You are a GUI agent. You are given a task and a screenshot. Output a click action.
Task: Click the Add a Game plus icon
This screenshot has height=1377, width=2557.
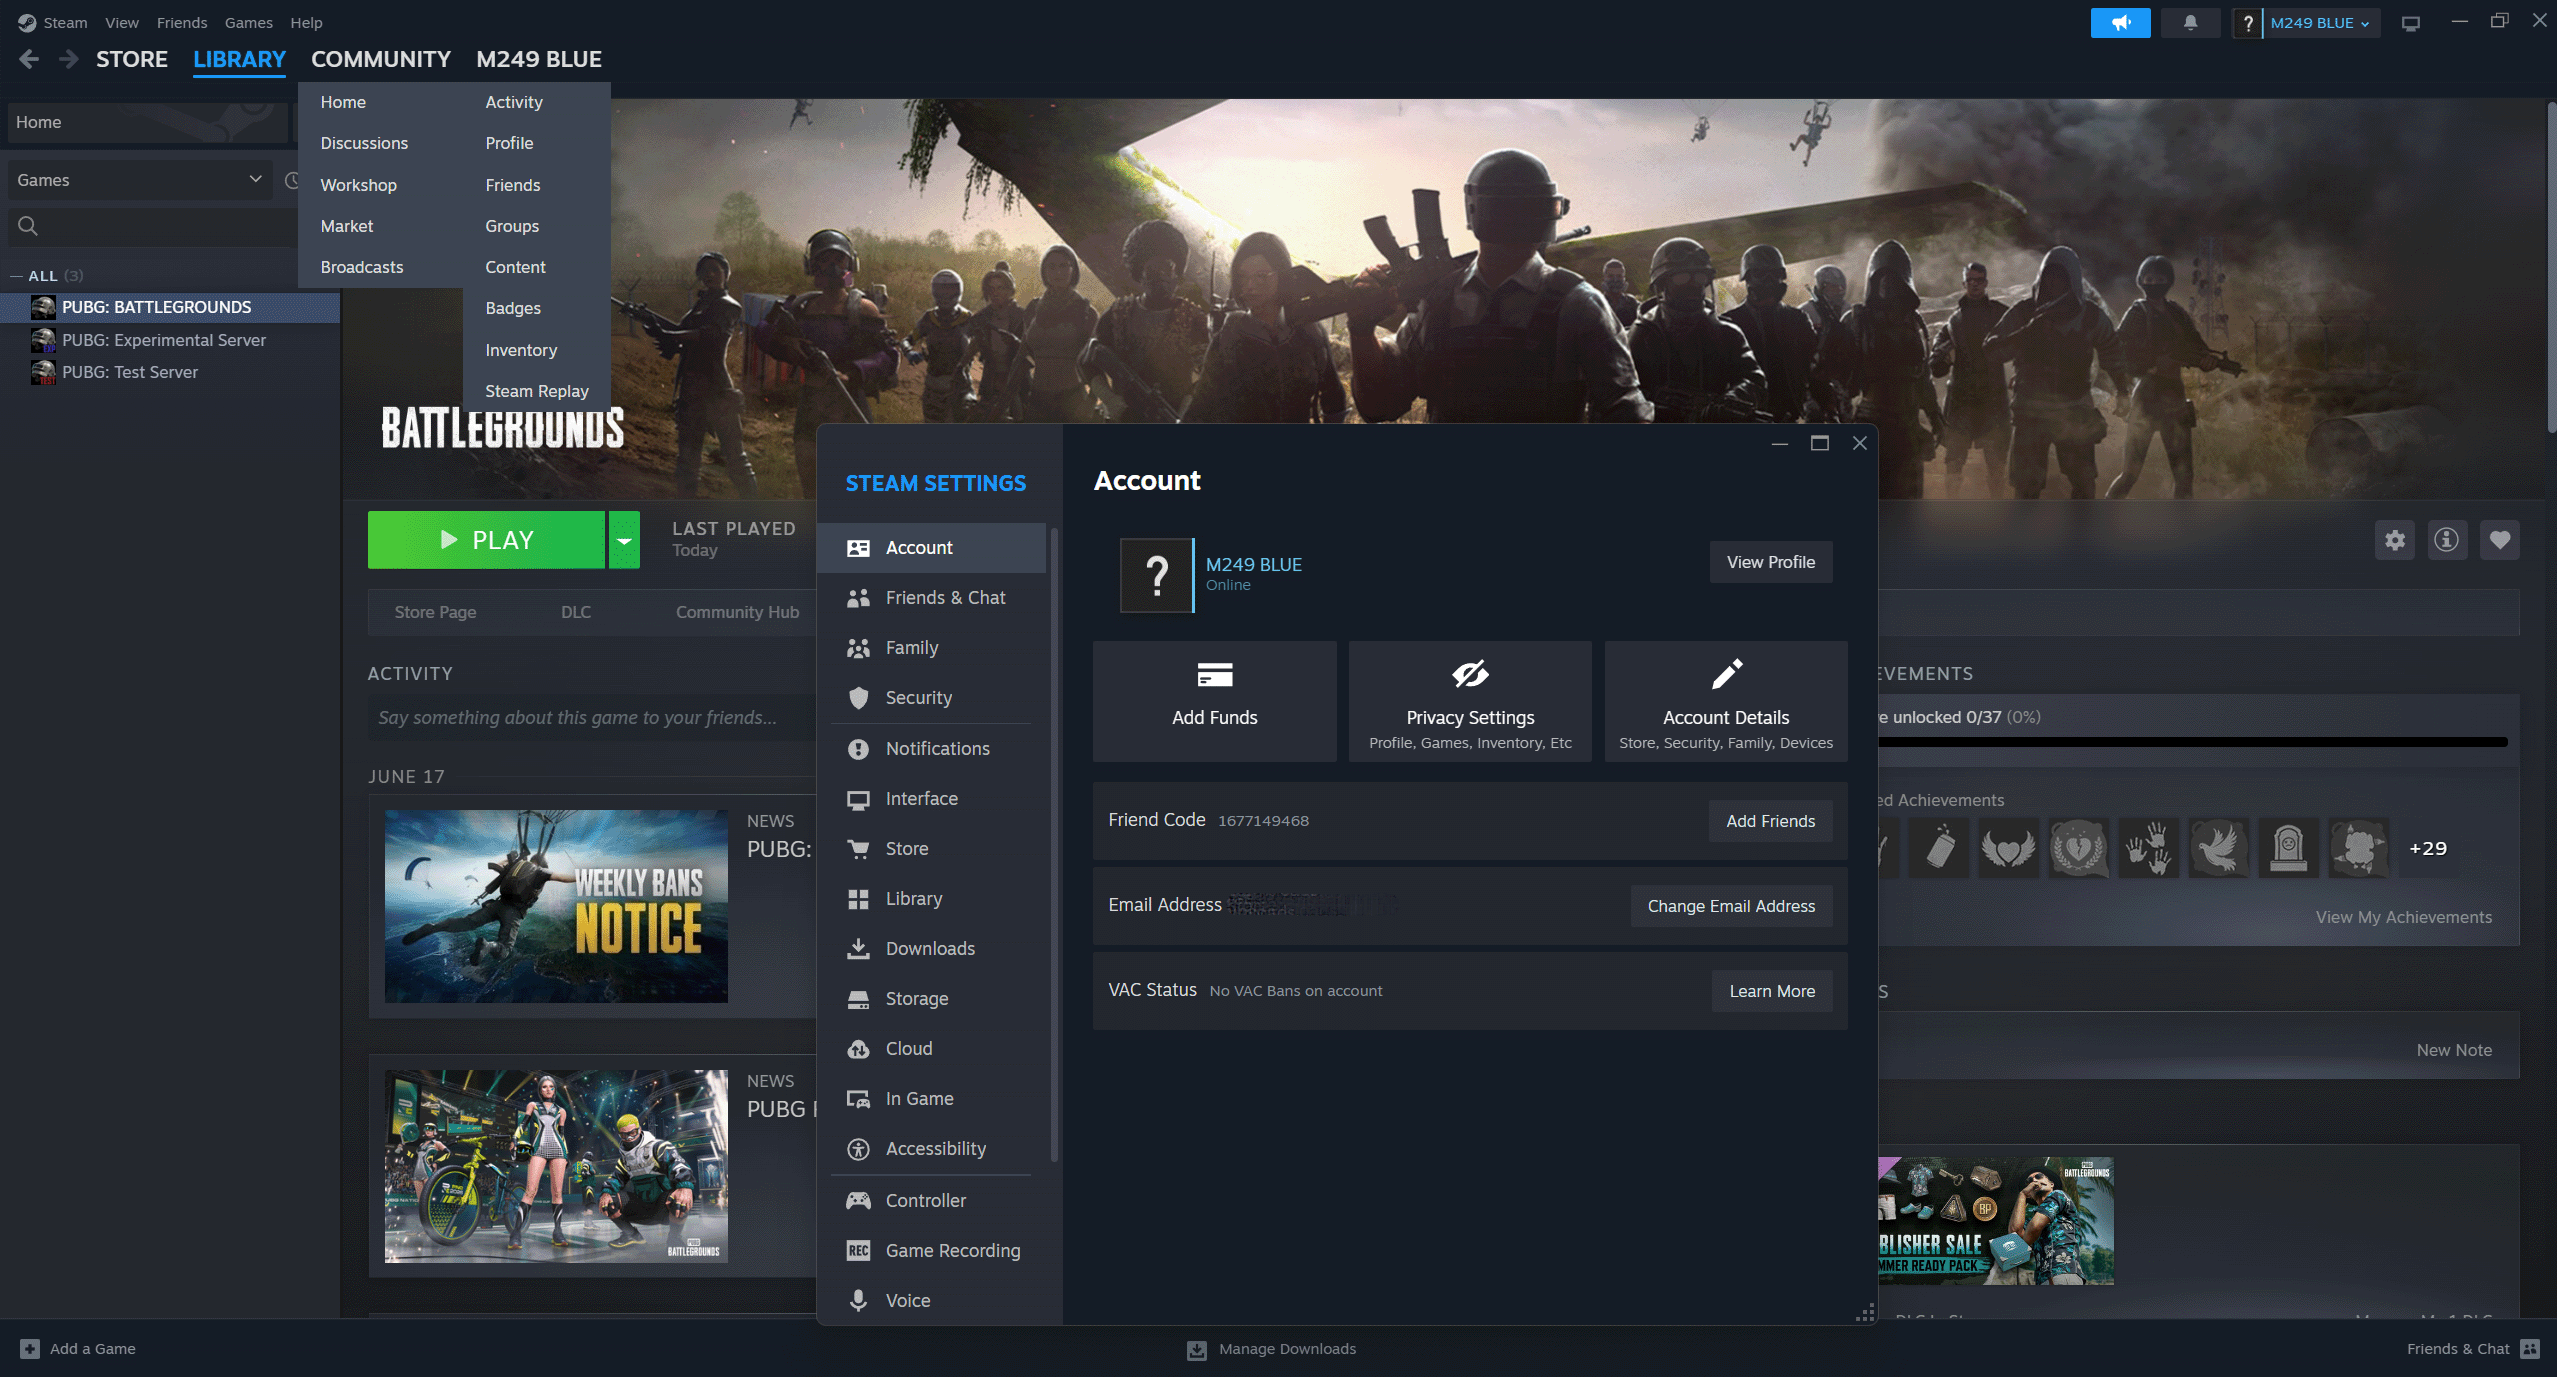tap(30, 1349)
